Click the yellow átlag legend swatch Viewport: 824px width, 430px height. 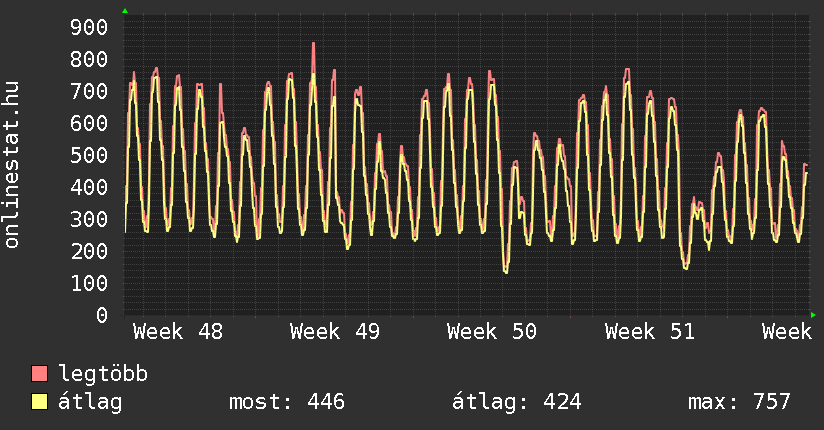(40, 403)
